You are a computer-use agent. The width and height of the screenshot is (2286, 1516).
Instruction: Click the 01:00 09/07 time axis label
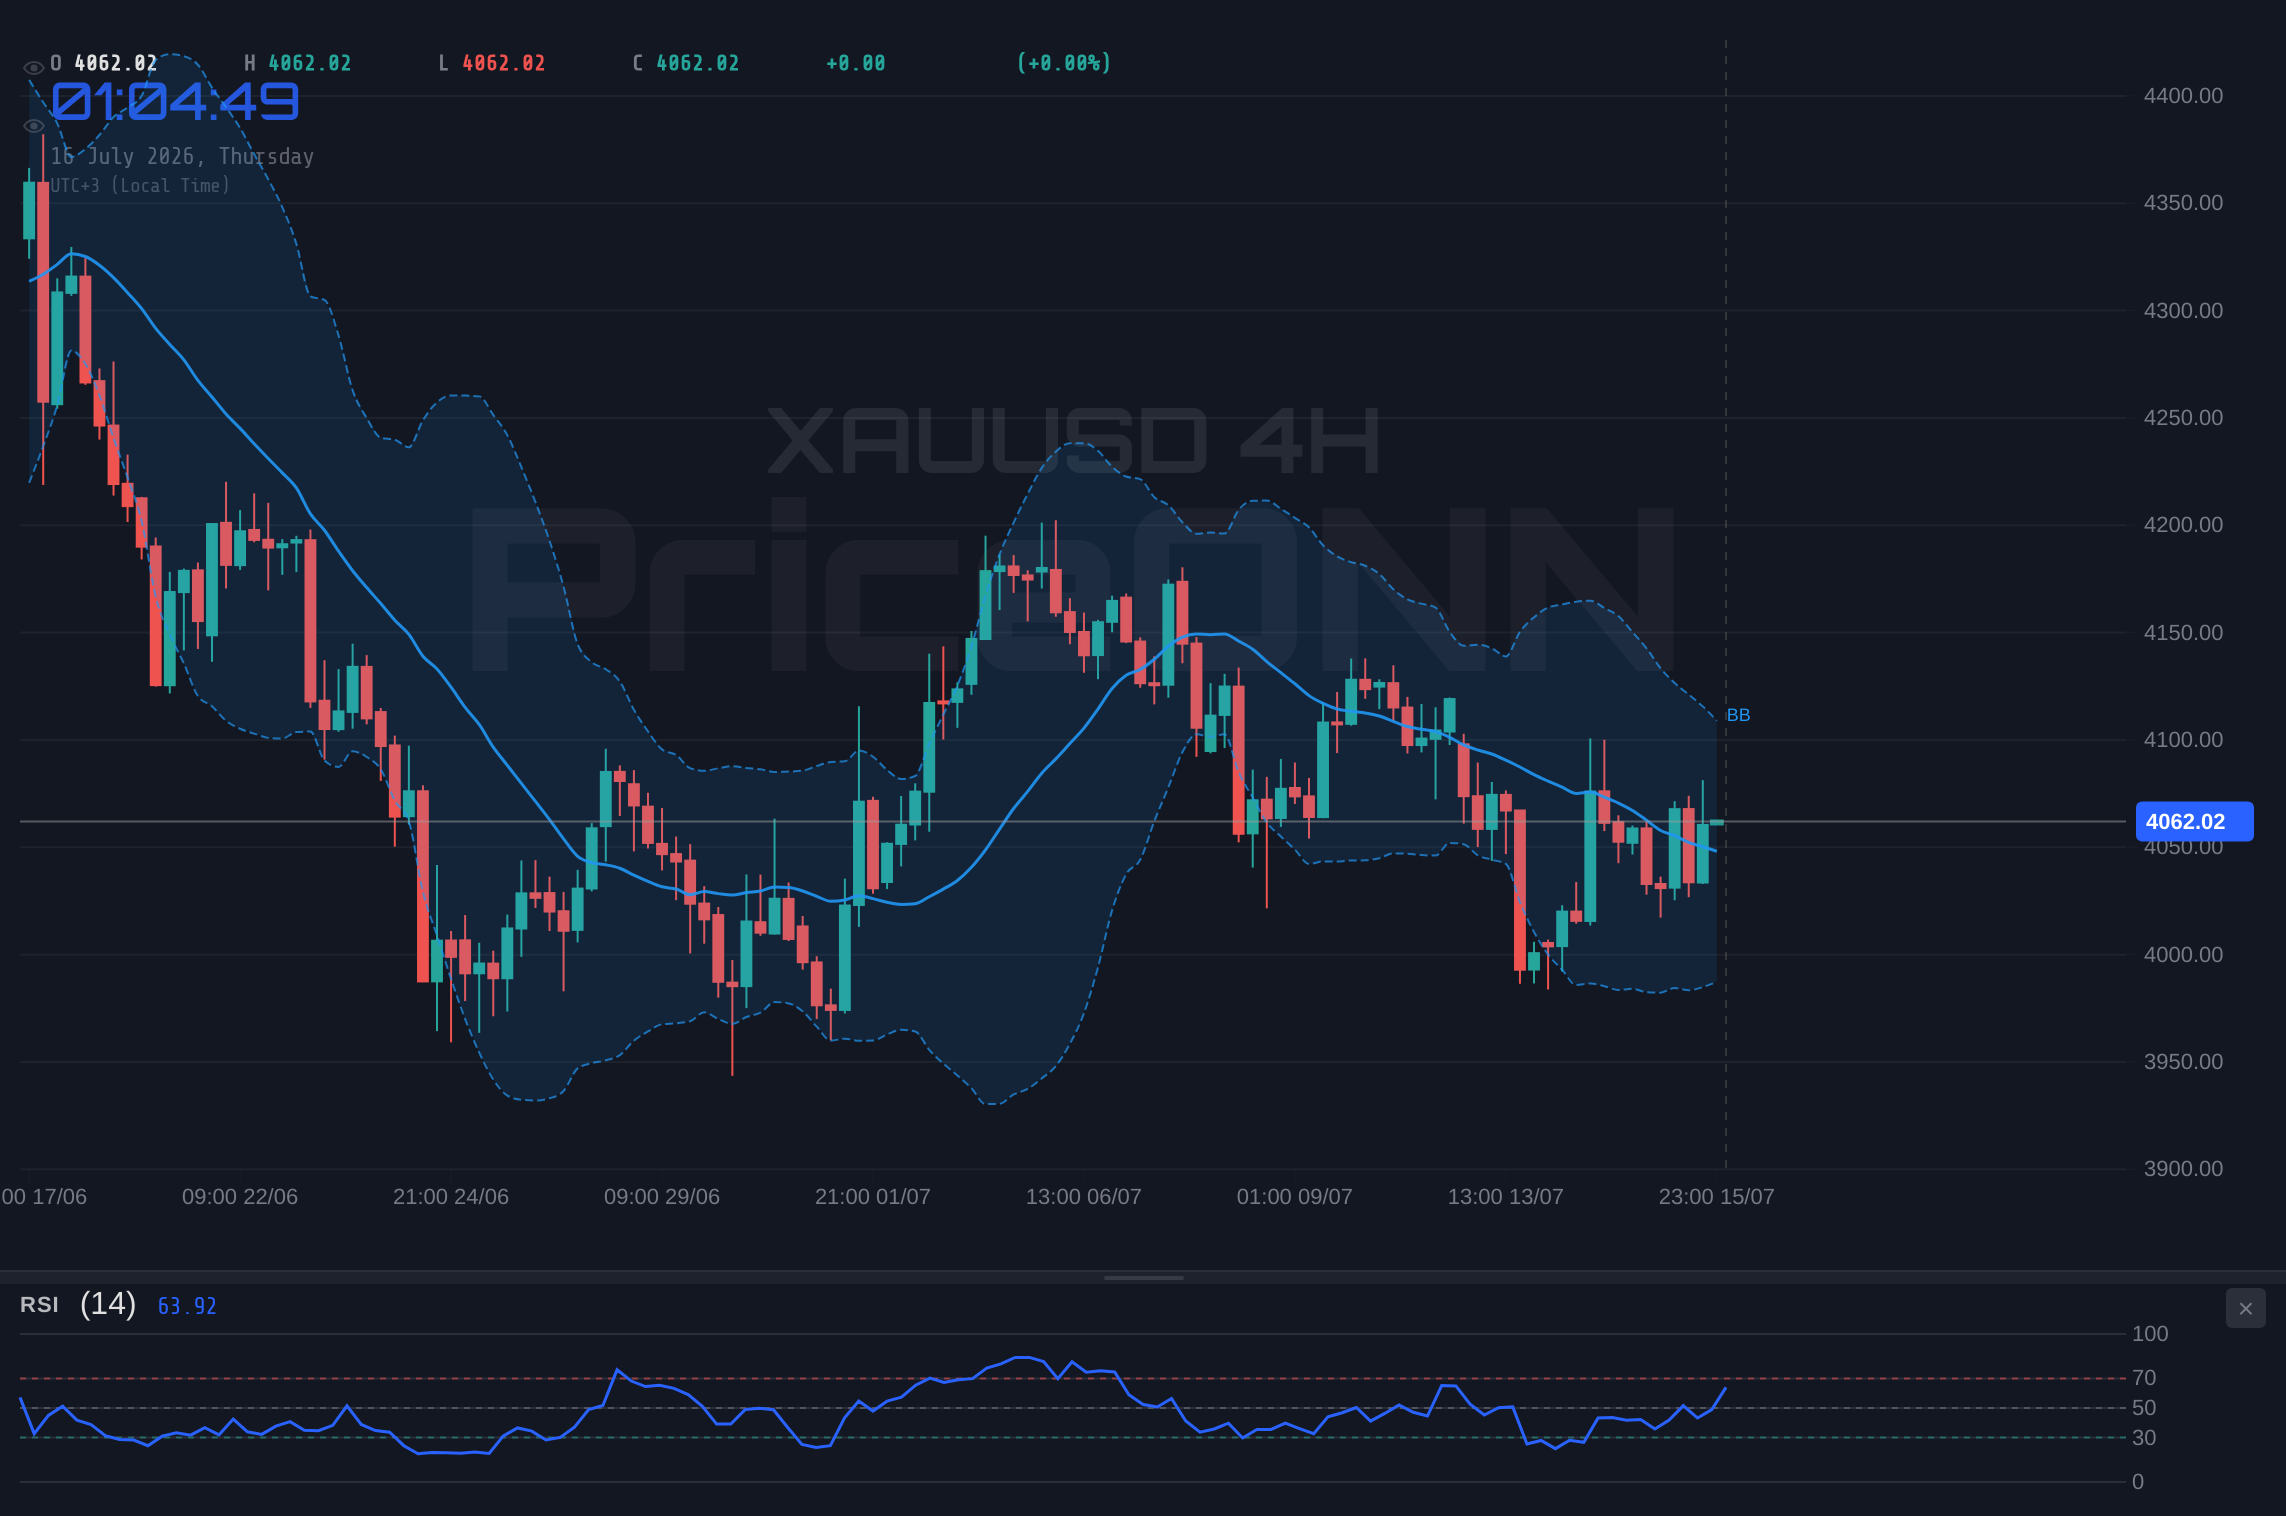point(1295,1197)
